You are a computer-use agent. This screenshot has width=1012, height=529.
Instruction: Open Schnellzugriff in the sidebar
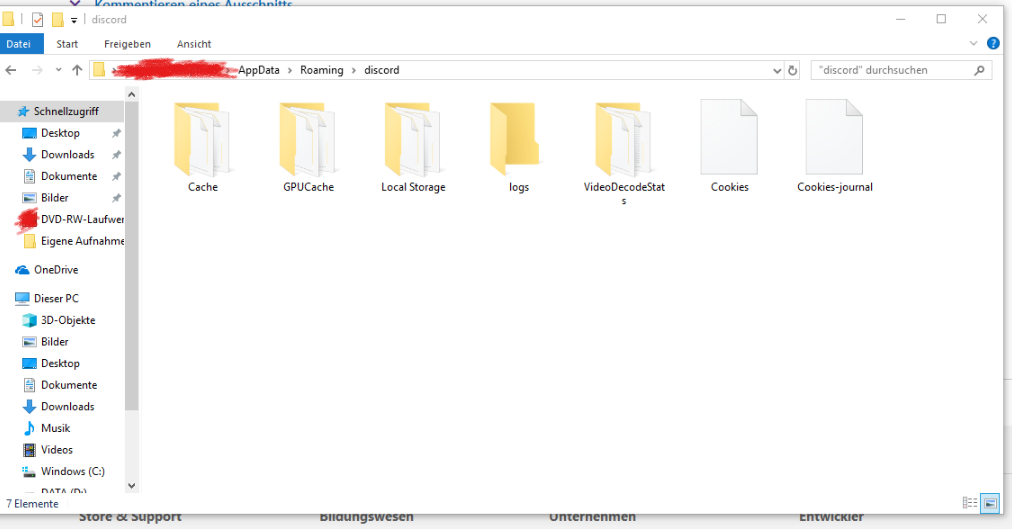click(63, 111)
